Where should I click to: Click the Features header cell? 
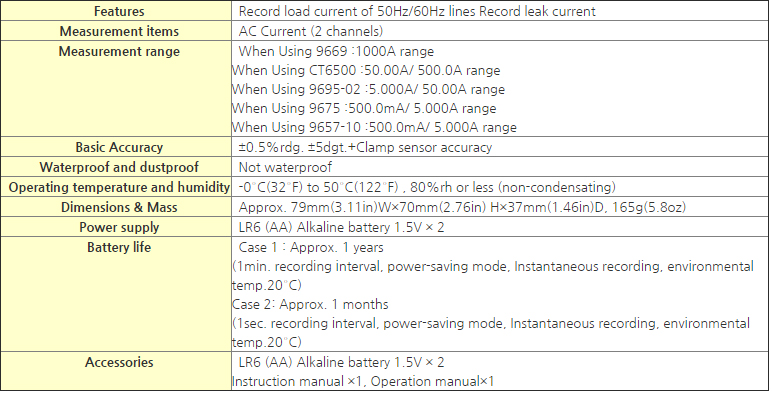[x=119, y=11]
